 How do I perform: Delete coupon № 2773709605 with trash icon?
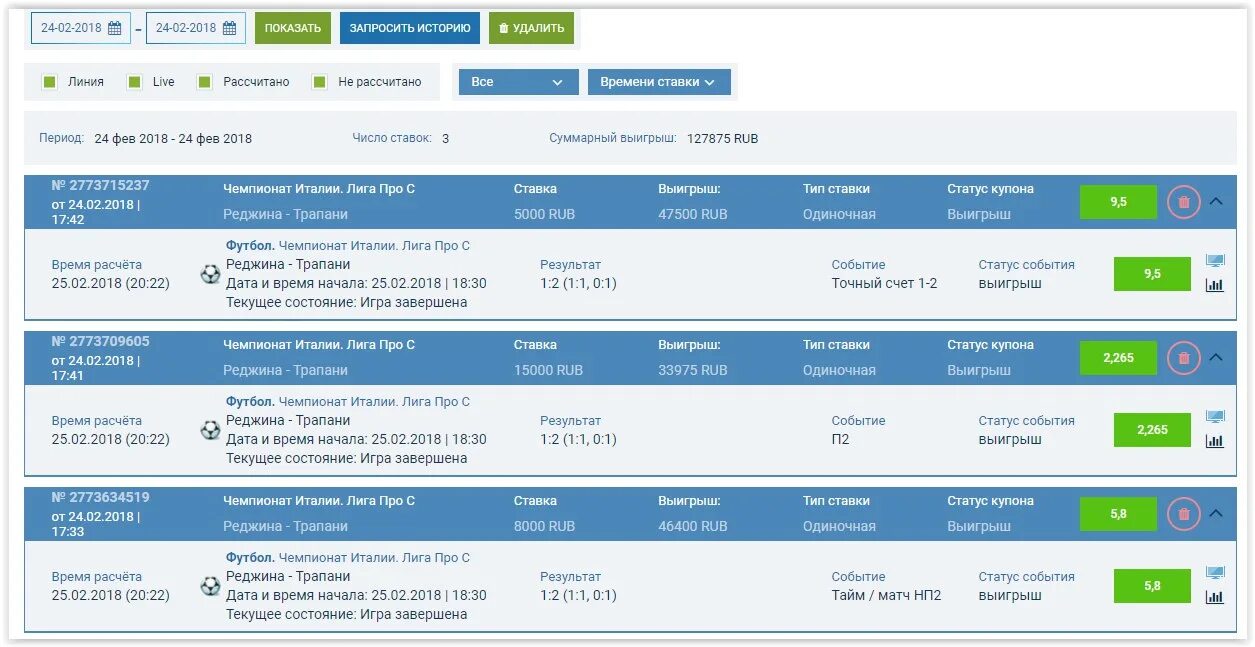(1184, 358)
